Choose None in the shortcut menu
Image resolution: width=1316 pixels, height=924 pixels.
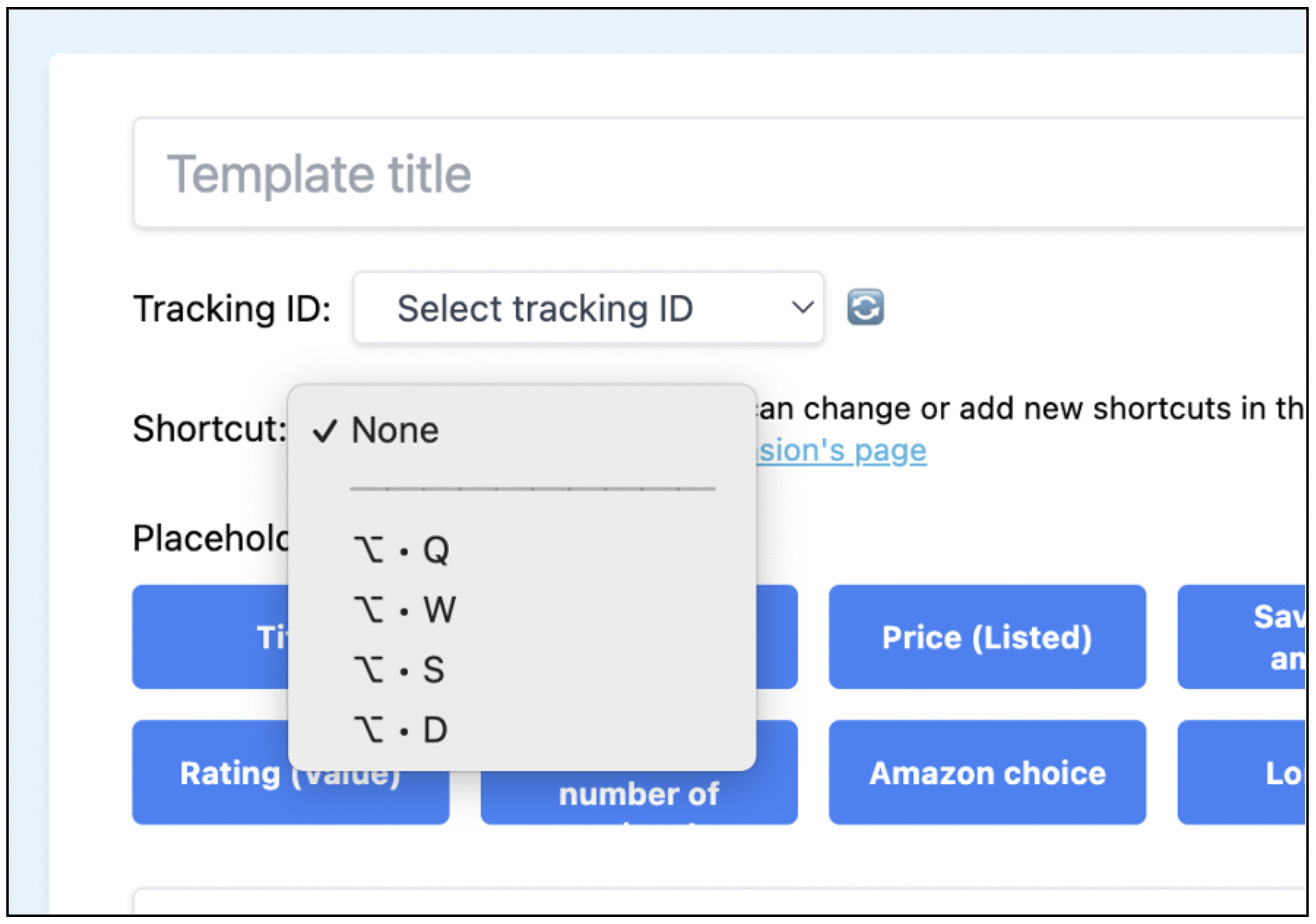coord(395,431)
